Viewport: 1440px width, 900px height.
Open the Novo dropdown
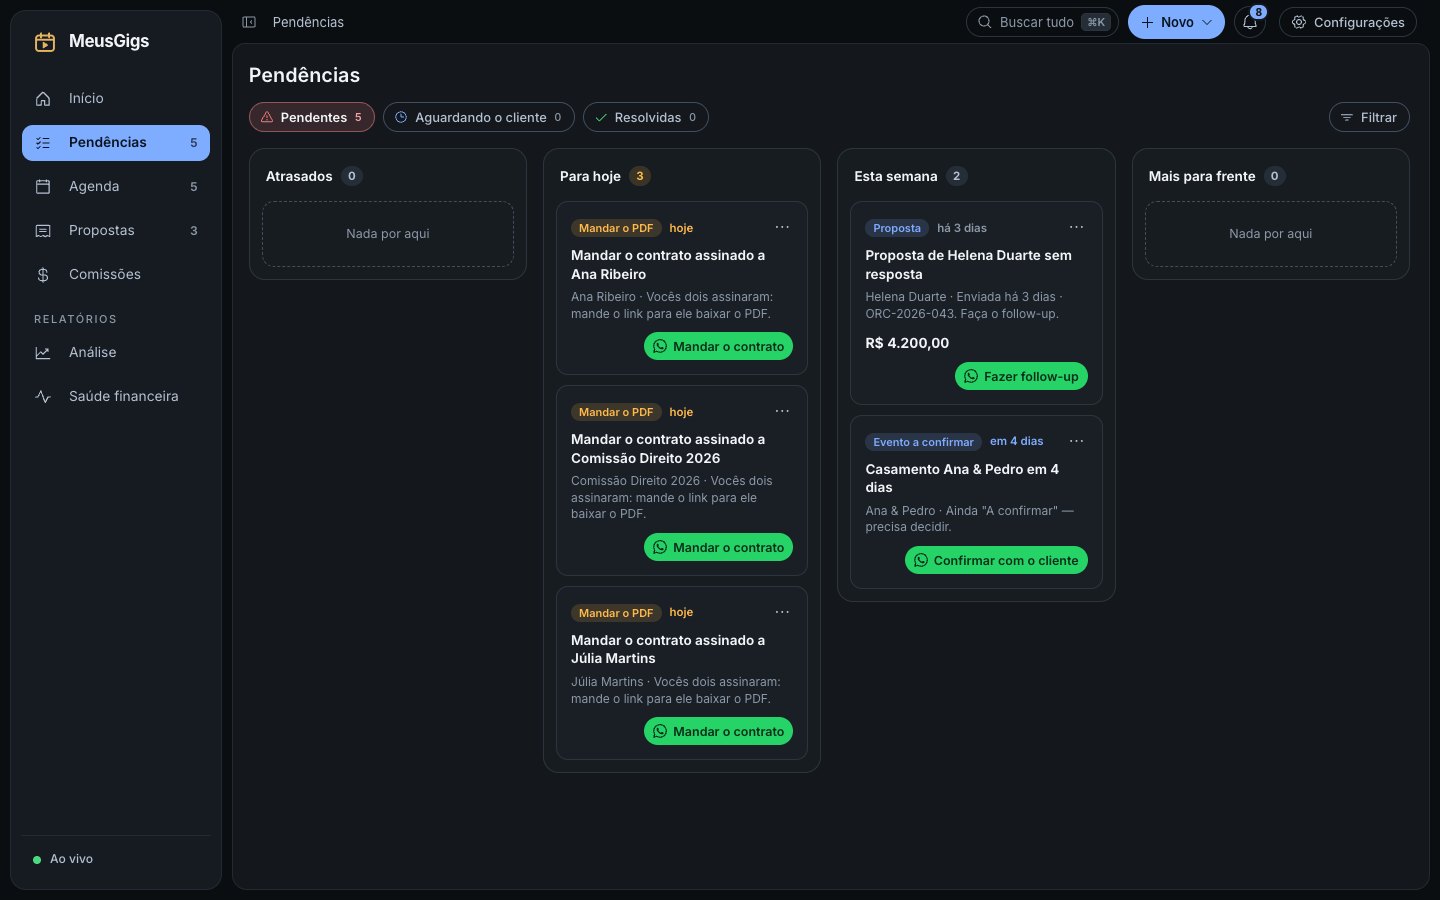[x=1176, y=22]
